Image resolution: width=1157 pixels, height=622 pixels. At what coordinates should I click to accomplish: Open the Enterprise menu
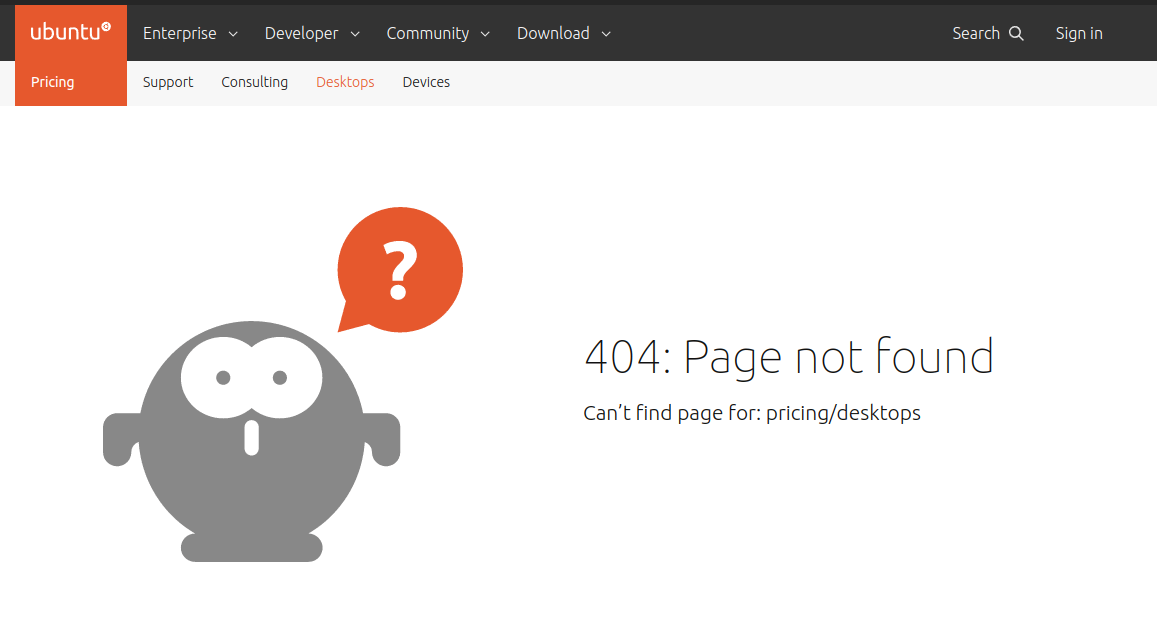[179, 33]
